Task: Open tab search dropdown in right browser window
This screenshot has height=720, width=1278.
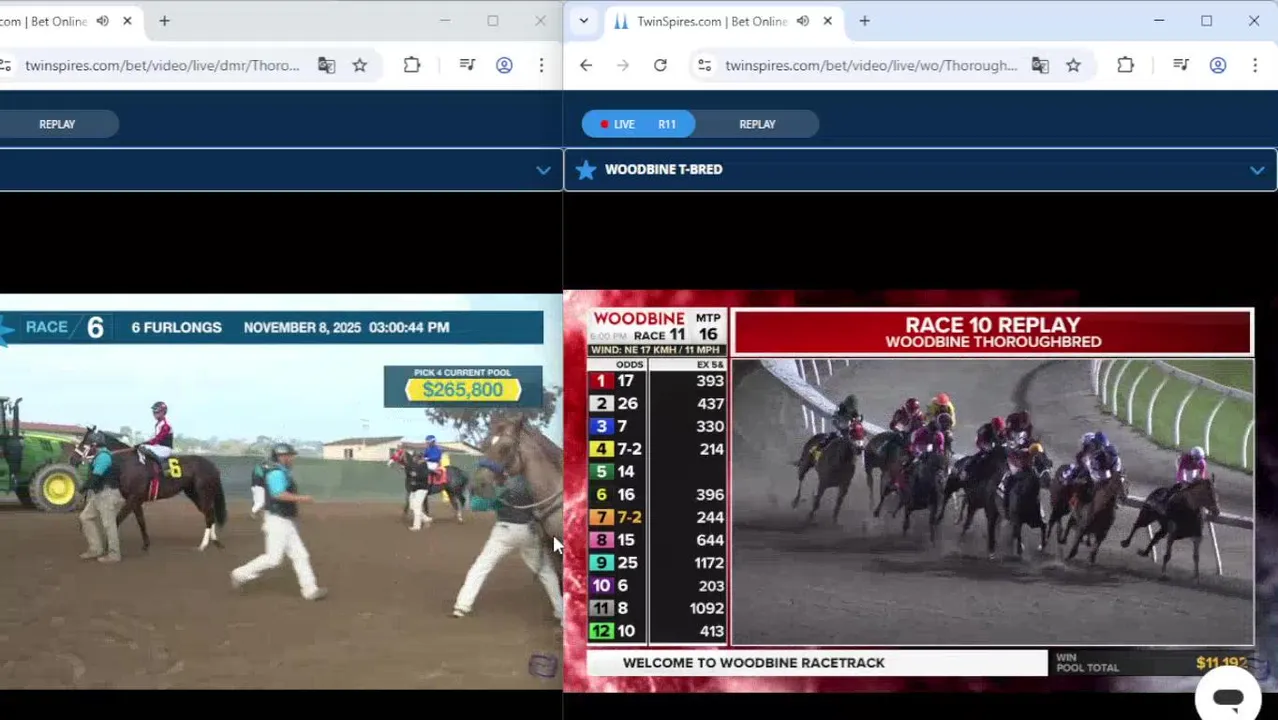Action: (x=584, y=21)
